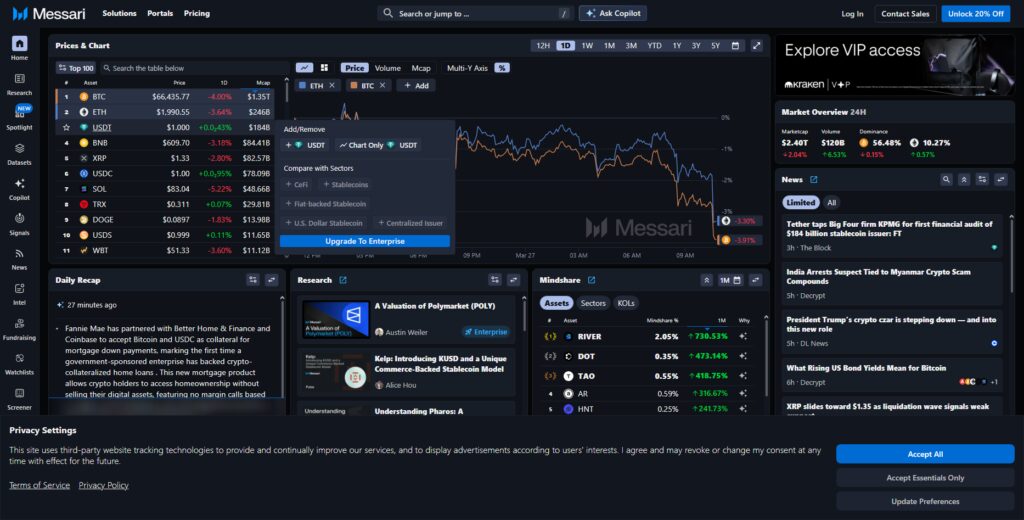Image resolution: width=1024 pixels, height=520 pixels.
Task: Open the Mindshare 1M period selector
Action: pyautogui.click(x=730, y=280)
